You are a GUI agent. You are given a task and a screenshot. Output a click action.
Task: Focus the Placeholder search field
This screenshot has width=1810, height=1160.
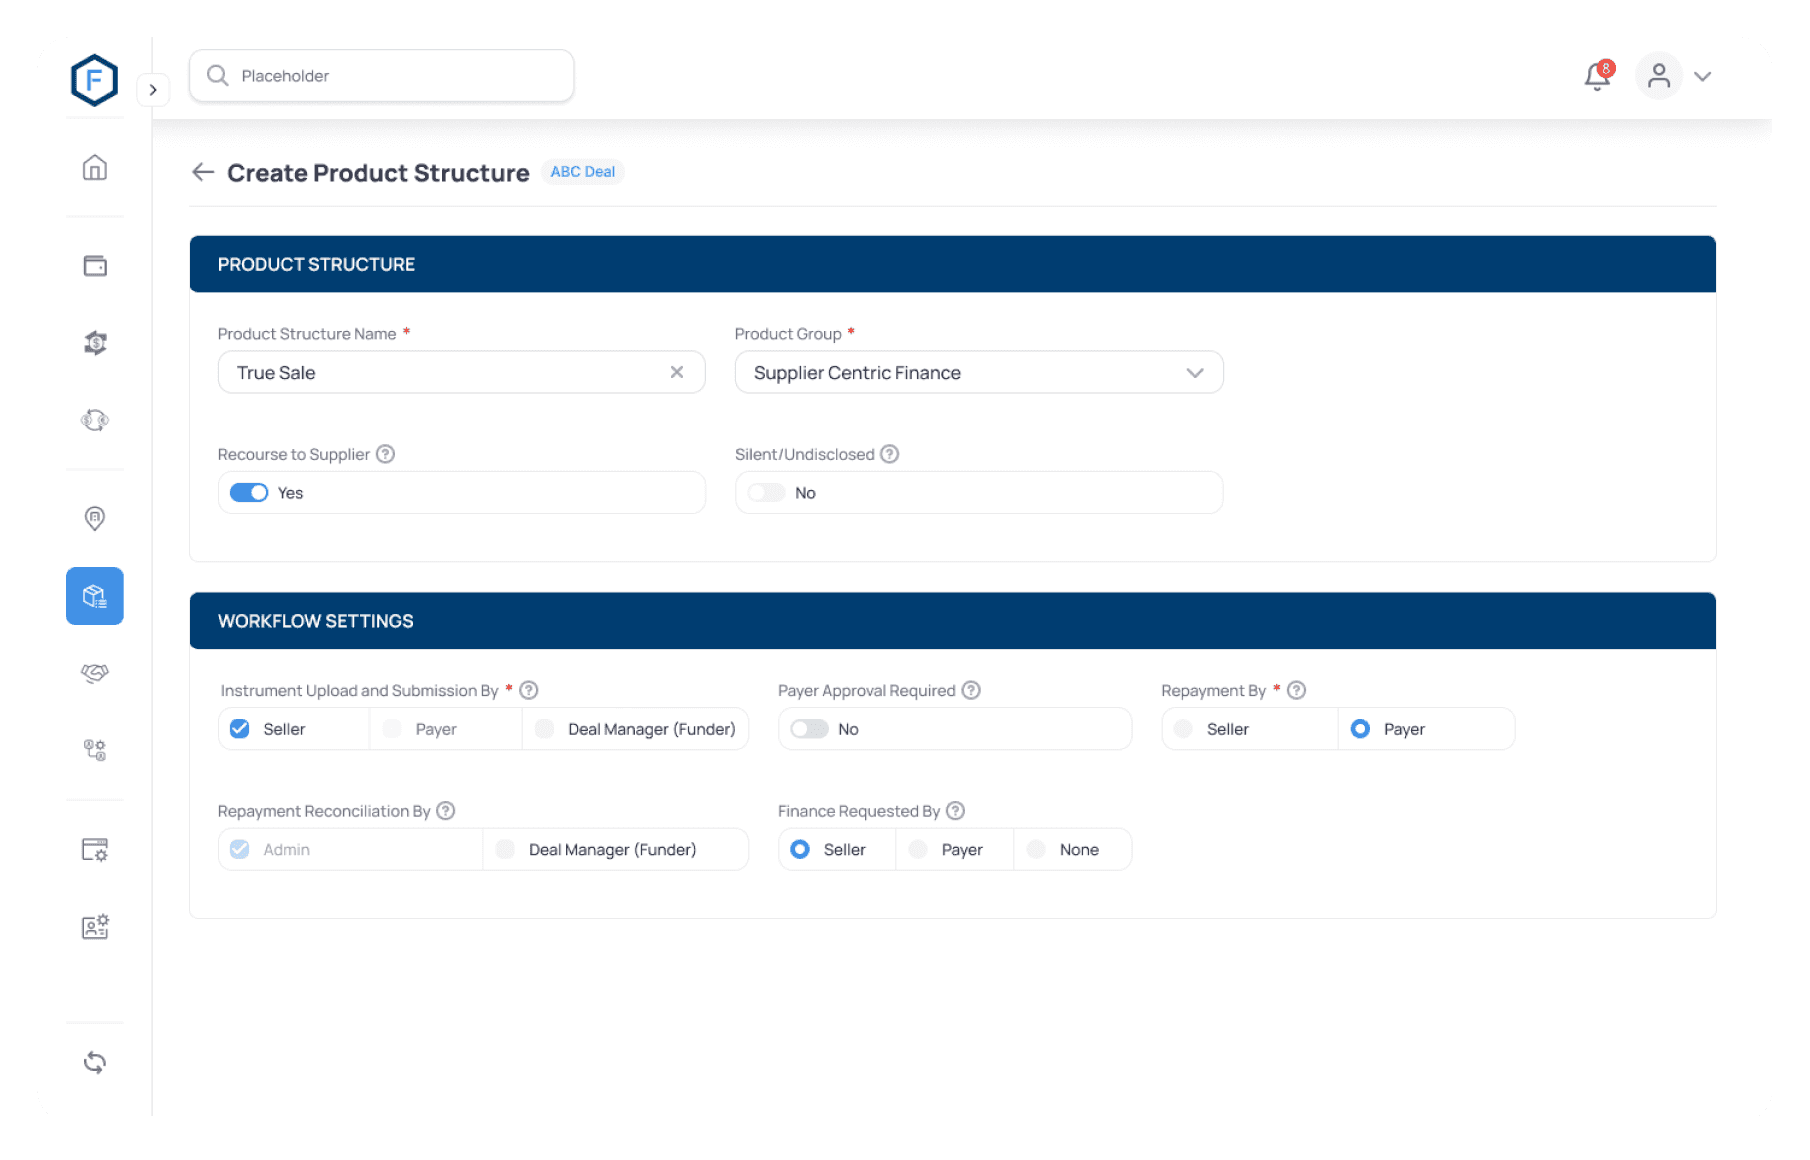click(381, 76)
